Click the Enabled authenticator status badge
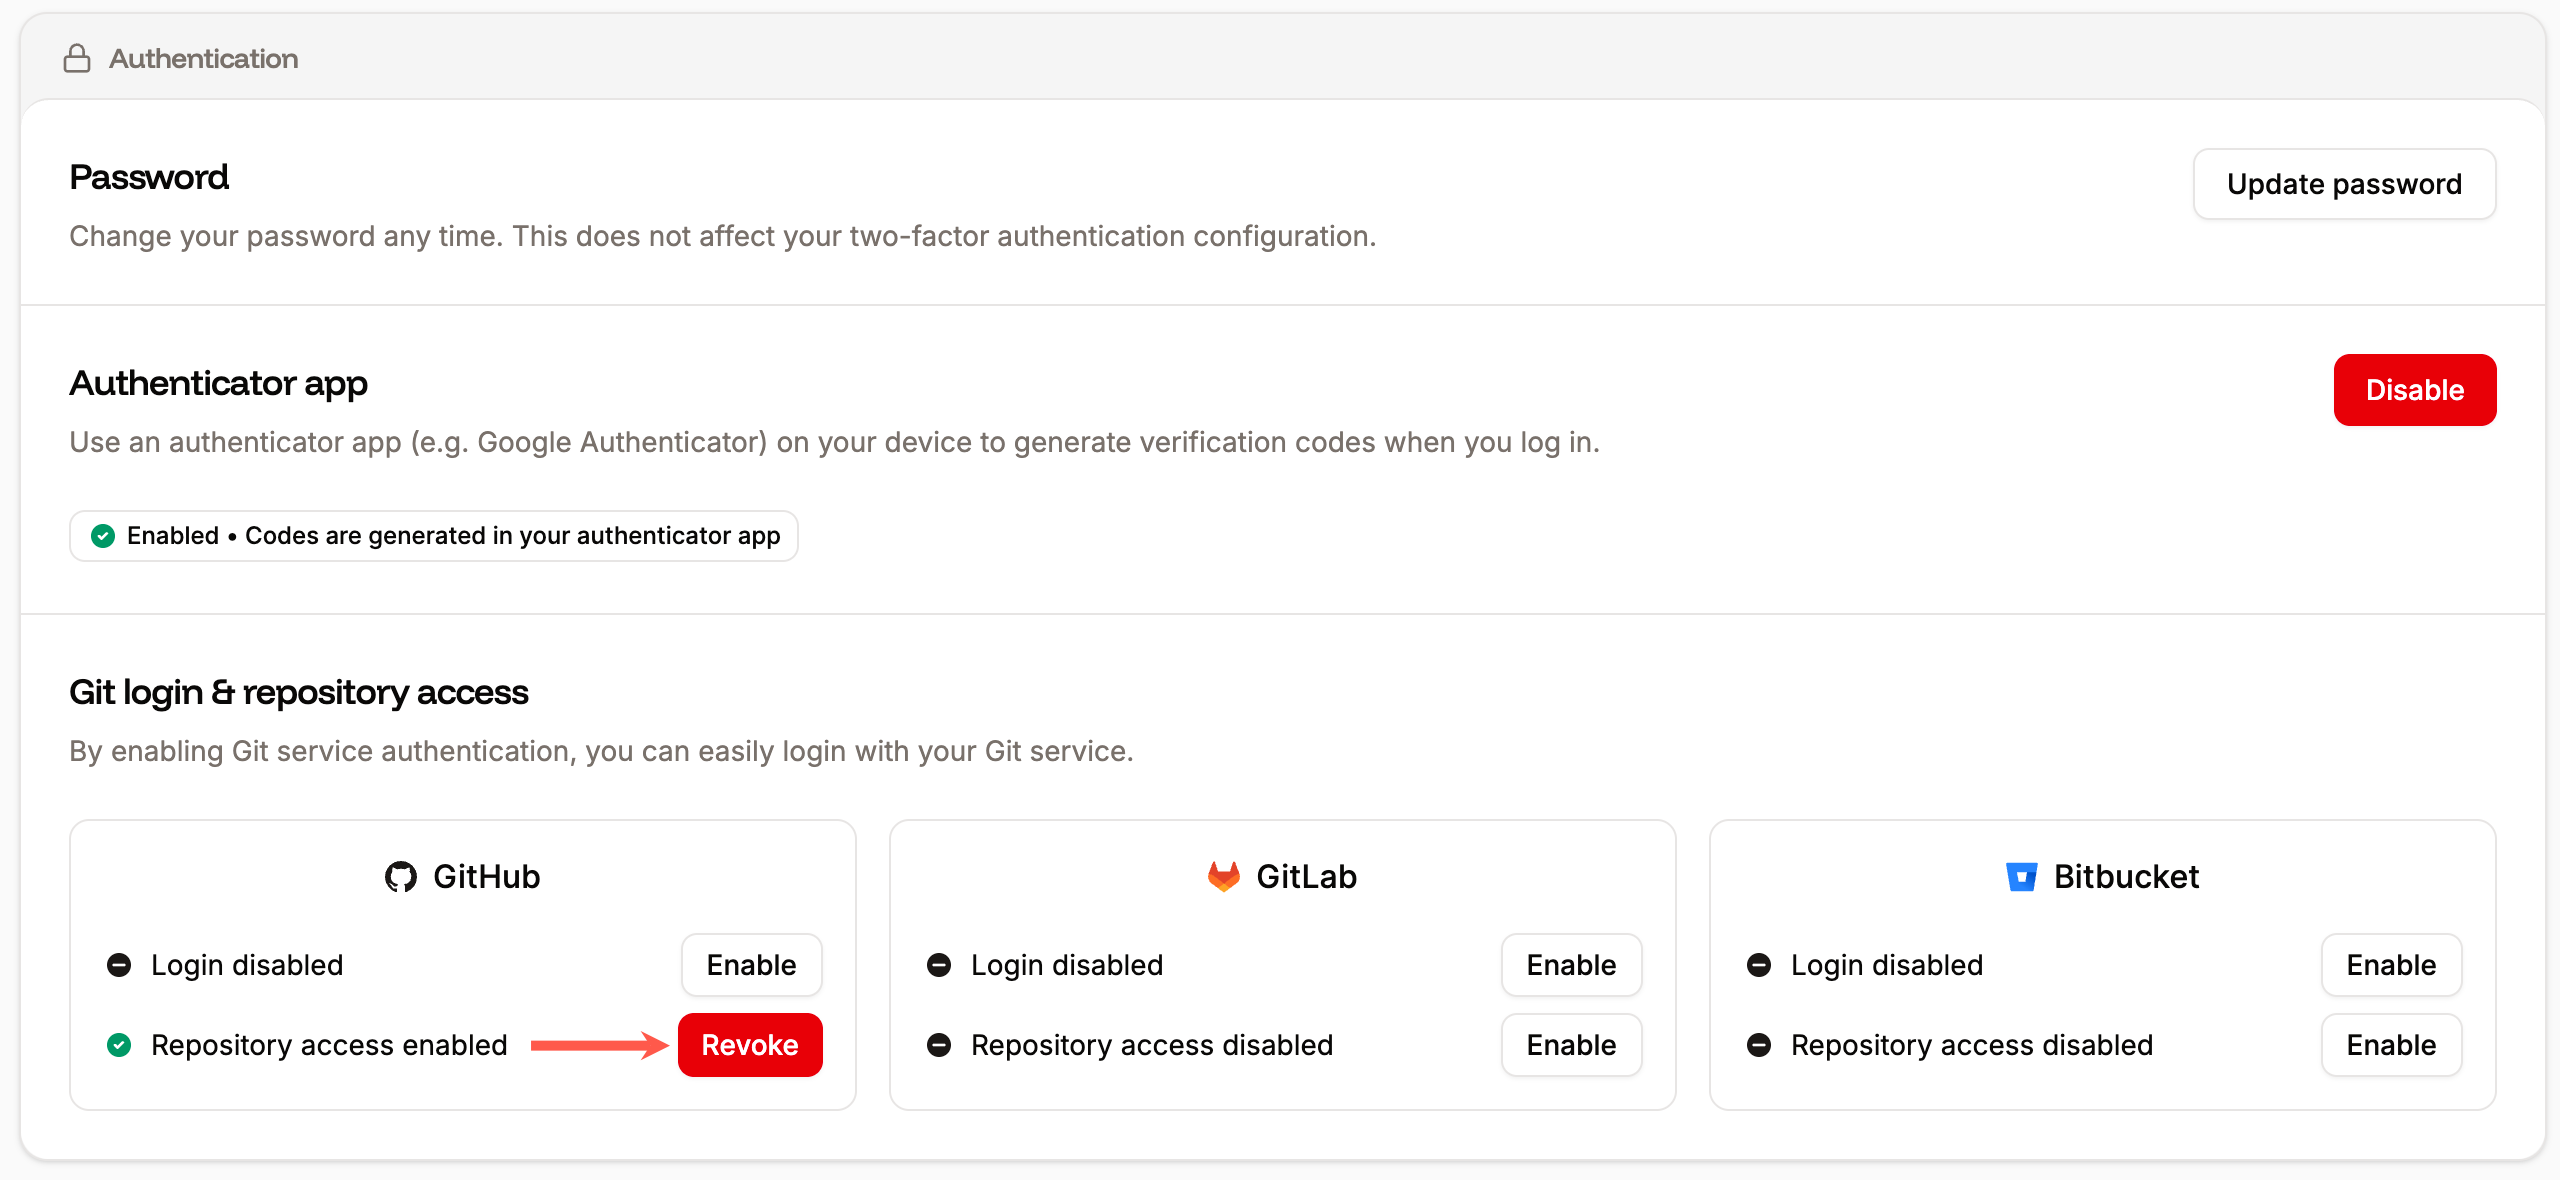Screen dimensions: 2560x1180 (433, 536)
